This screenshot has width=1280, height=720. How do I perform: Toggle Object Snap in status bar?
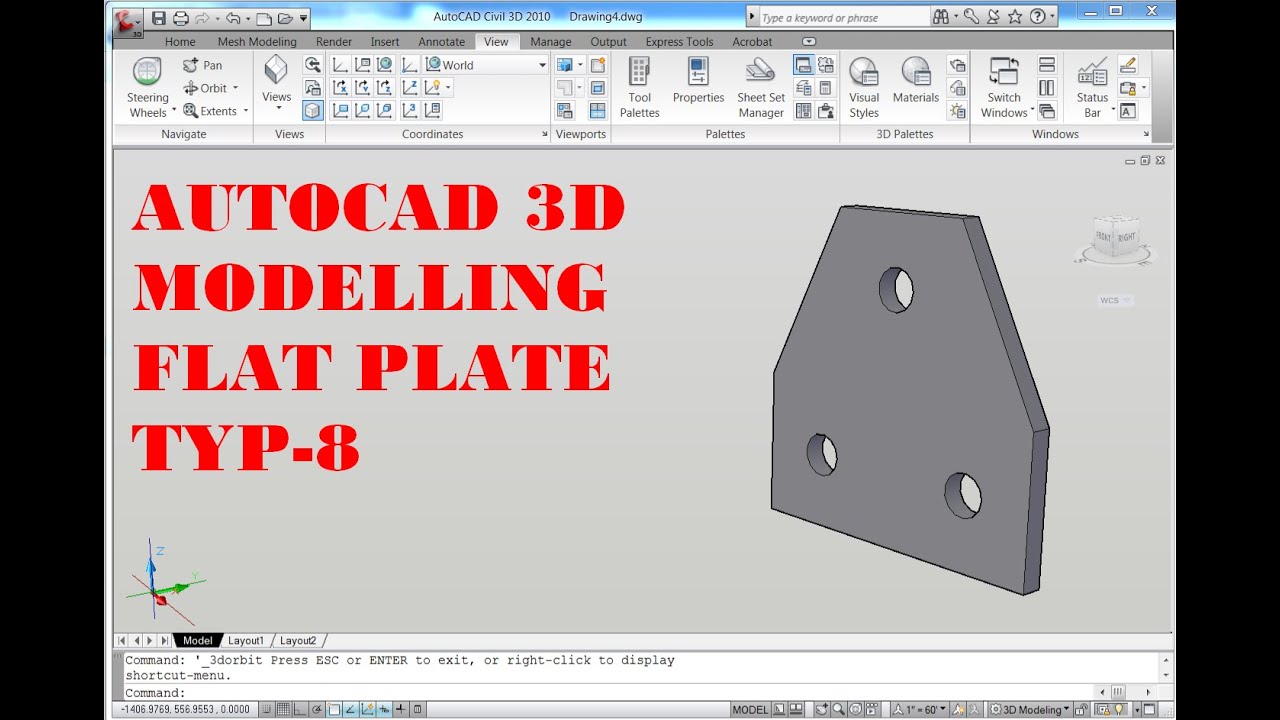click(x=334, y=710)
